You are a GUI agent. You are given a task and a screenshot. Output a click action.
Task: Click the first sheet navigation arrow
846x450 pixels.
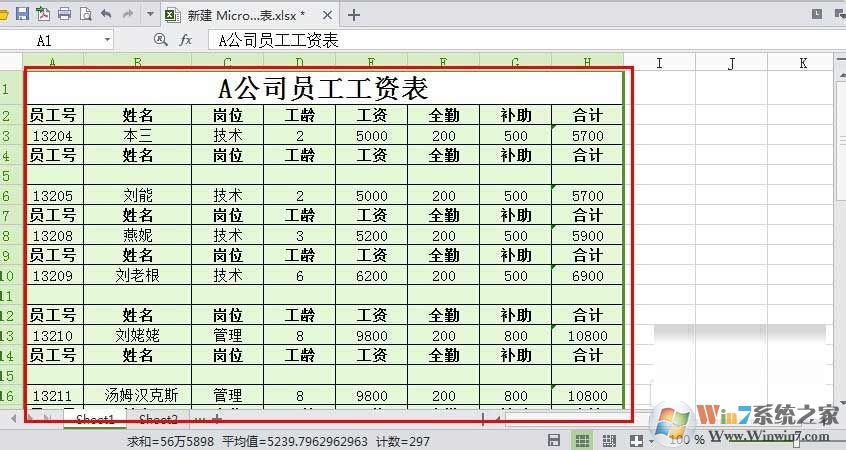pos(13,419)
